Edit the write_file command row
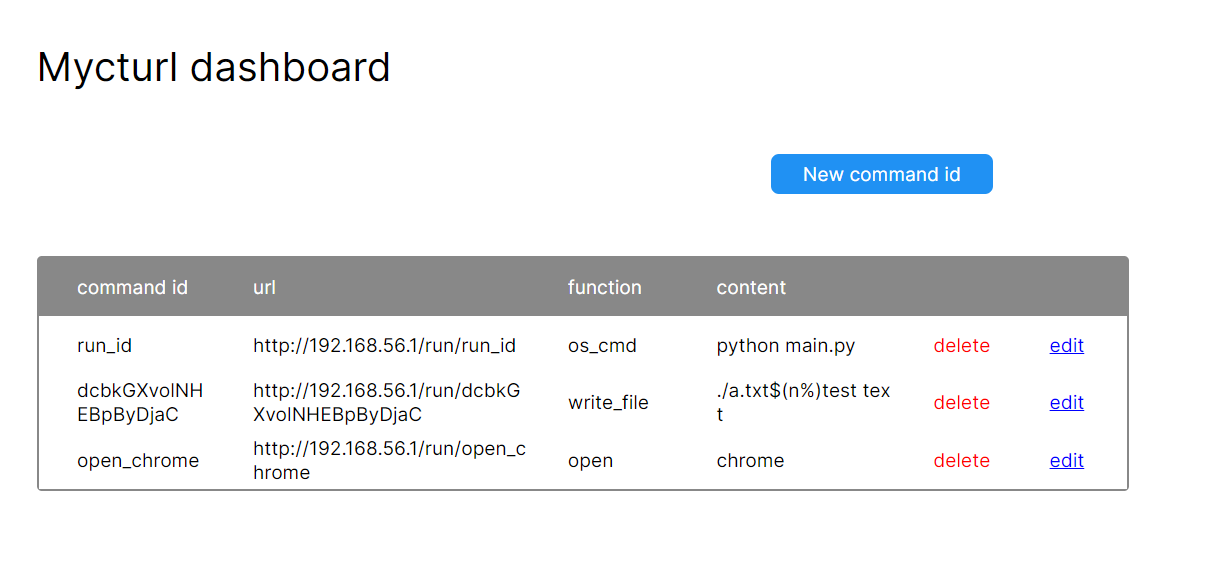This screenshot has width=1225, height=575. (1066, 403)
